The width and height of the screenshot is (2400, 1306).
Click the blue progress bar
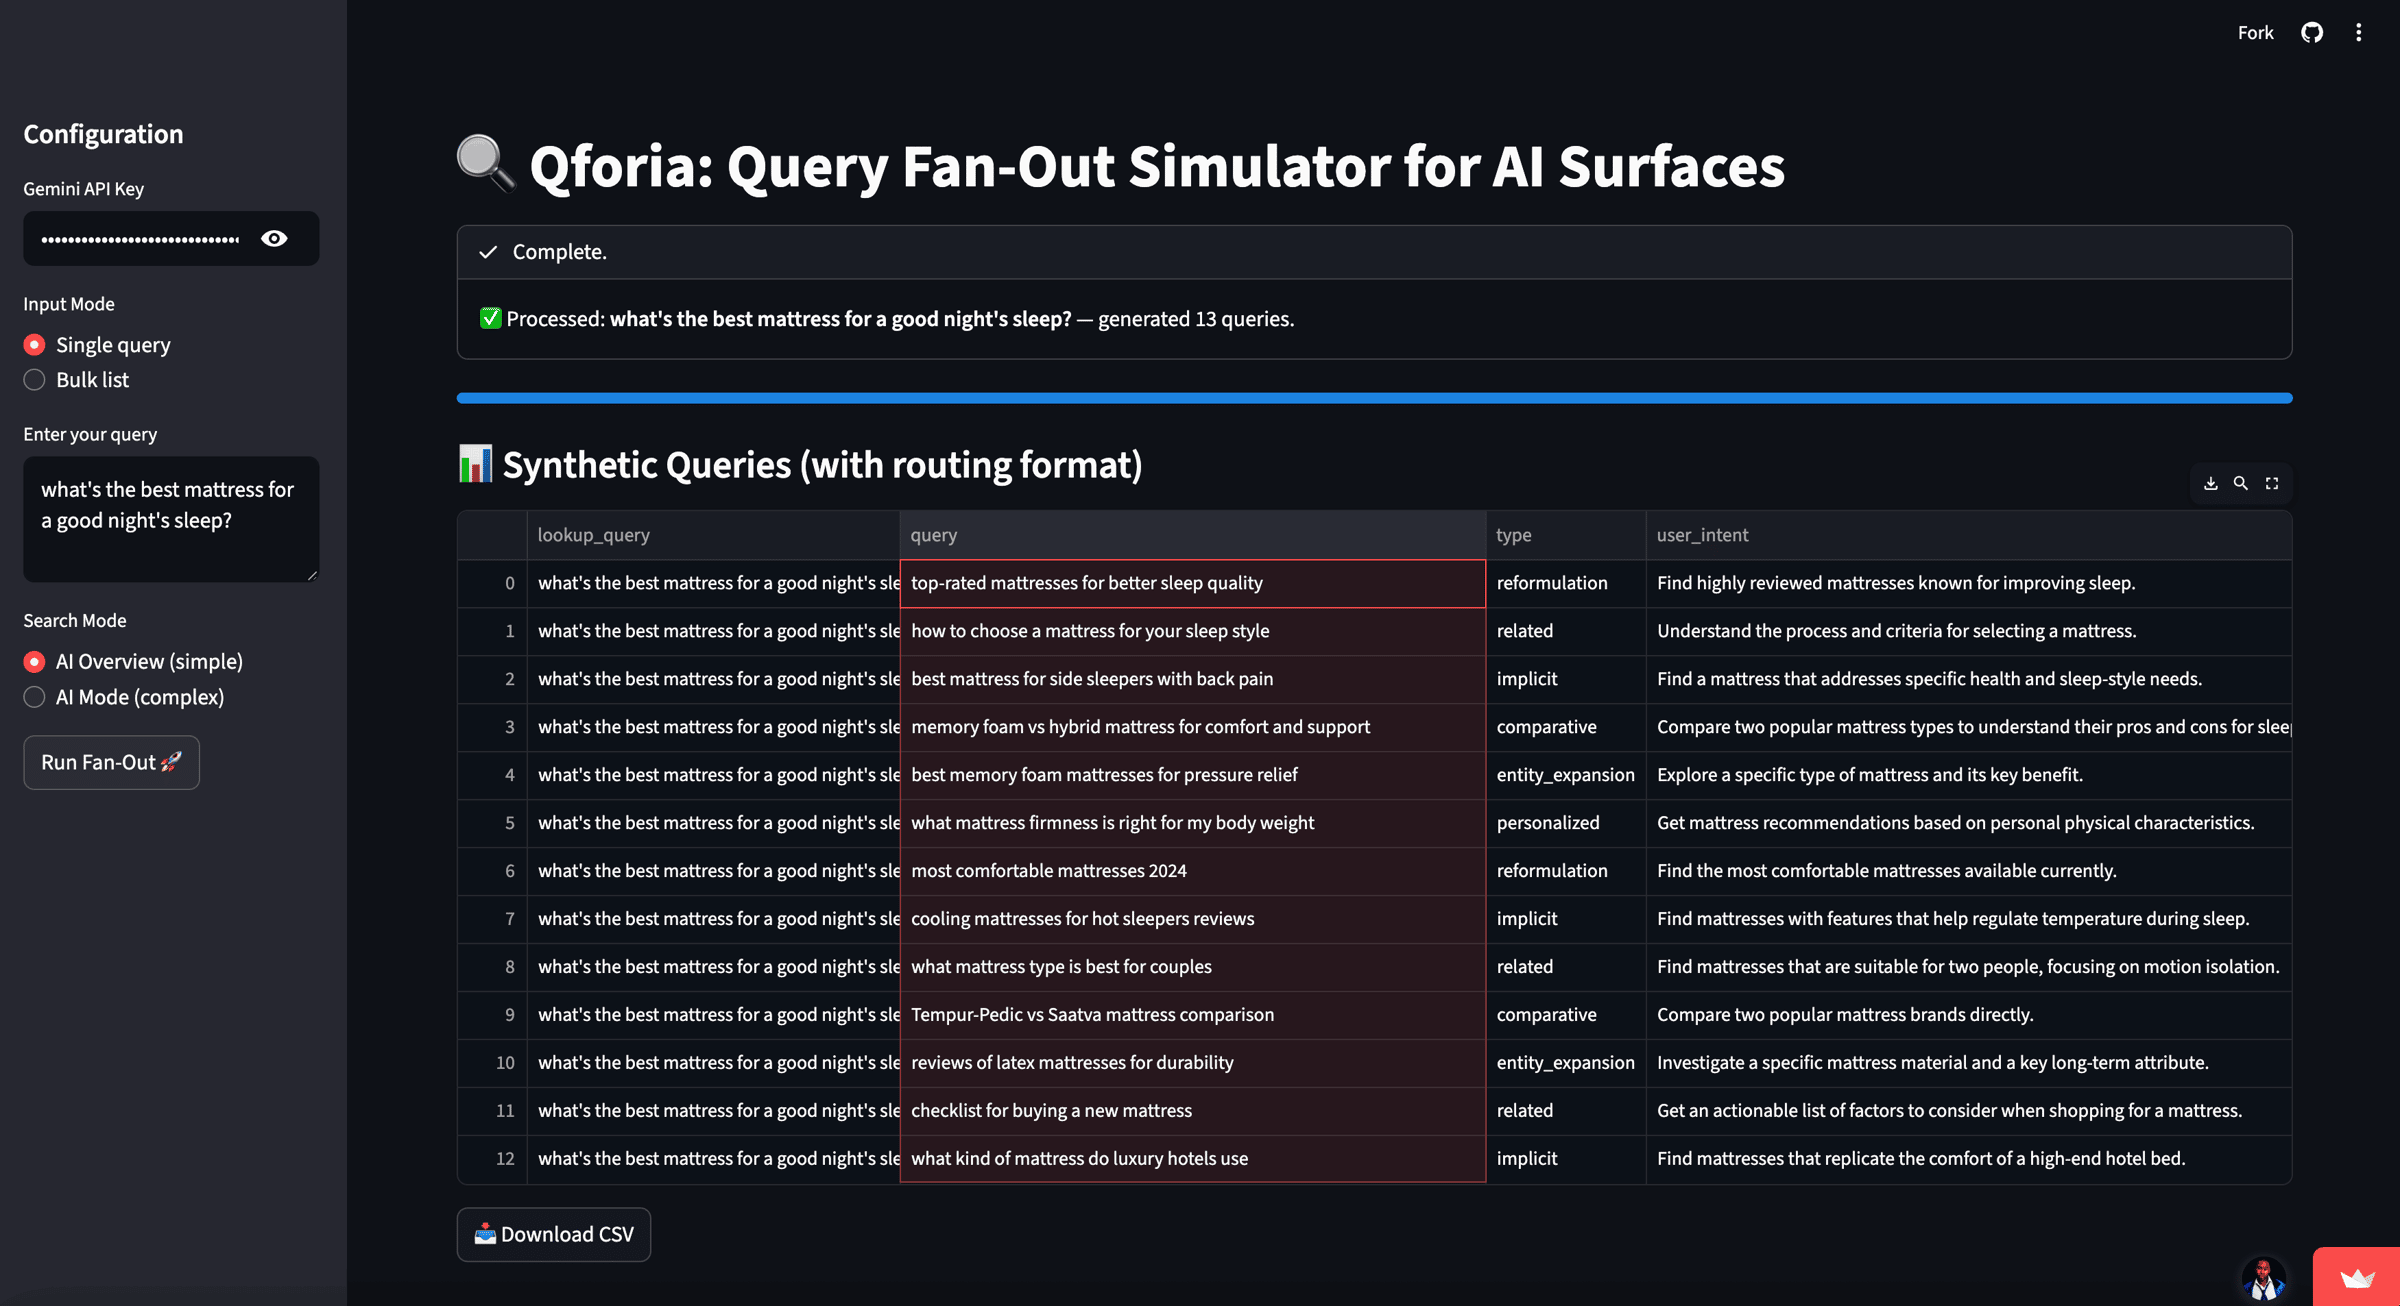point(1373,398)
